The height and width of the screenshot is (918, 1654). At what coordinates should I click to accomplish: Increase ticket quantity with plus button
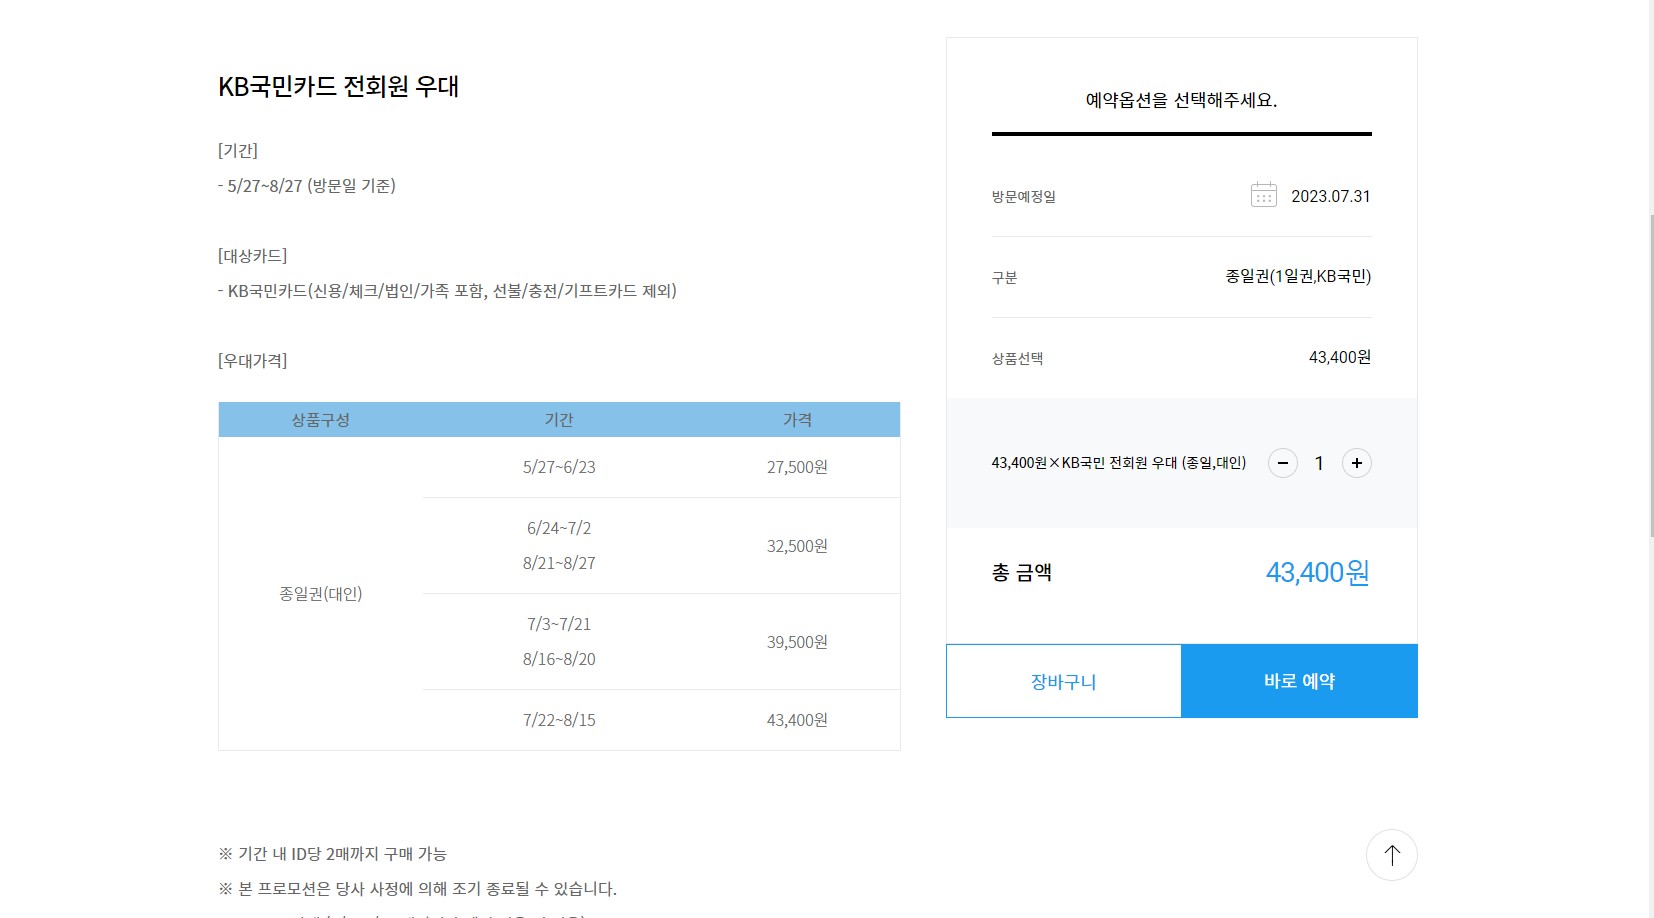coord(1357,463)
